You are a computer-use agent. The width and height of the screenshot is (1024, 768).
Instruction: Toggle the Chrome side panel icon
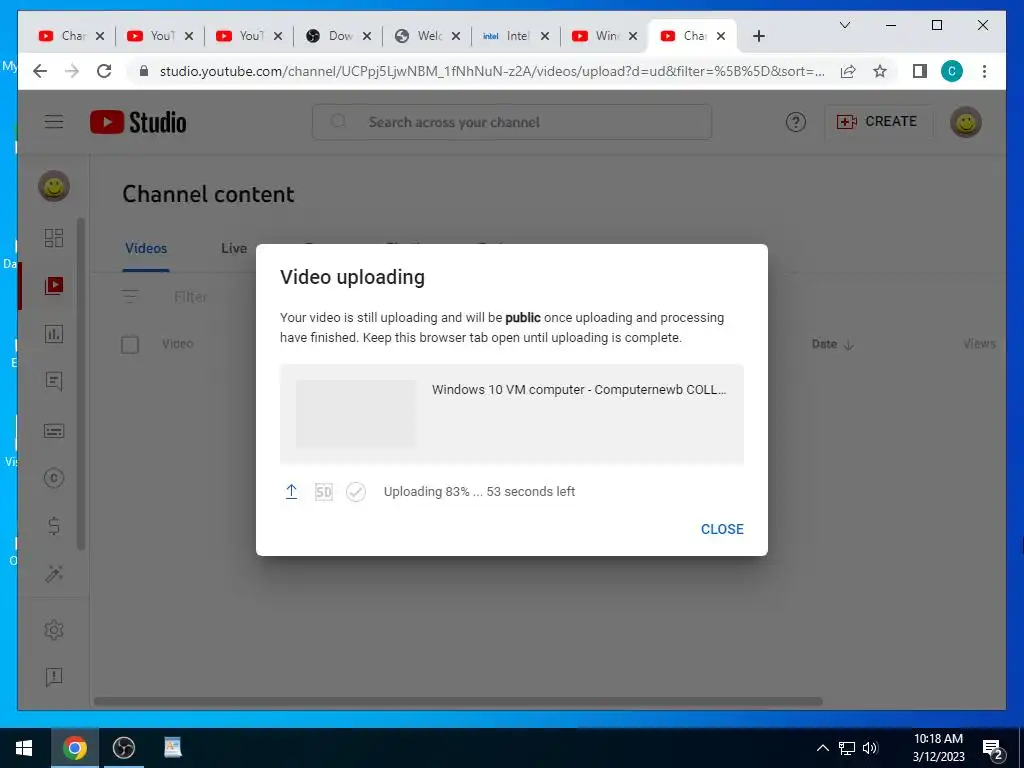(x=920, y=71)
